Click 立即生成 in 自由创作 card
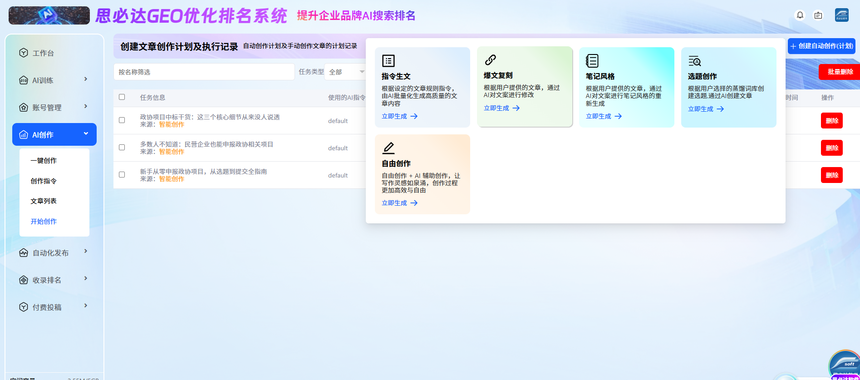Image resolution: width=860 pixels, height=380 pixels. tap(400, 203)
